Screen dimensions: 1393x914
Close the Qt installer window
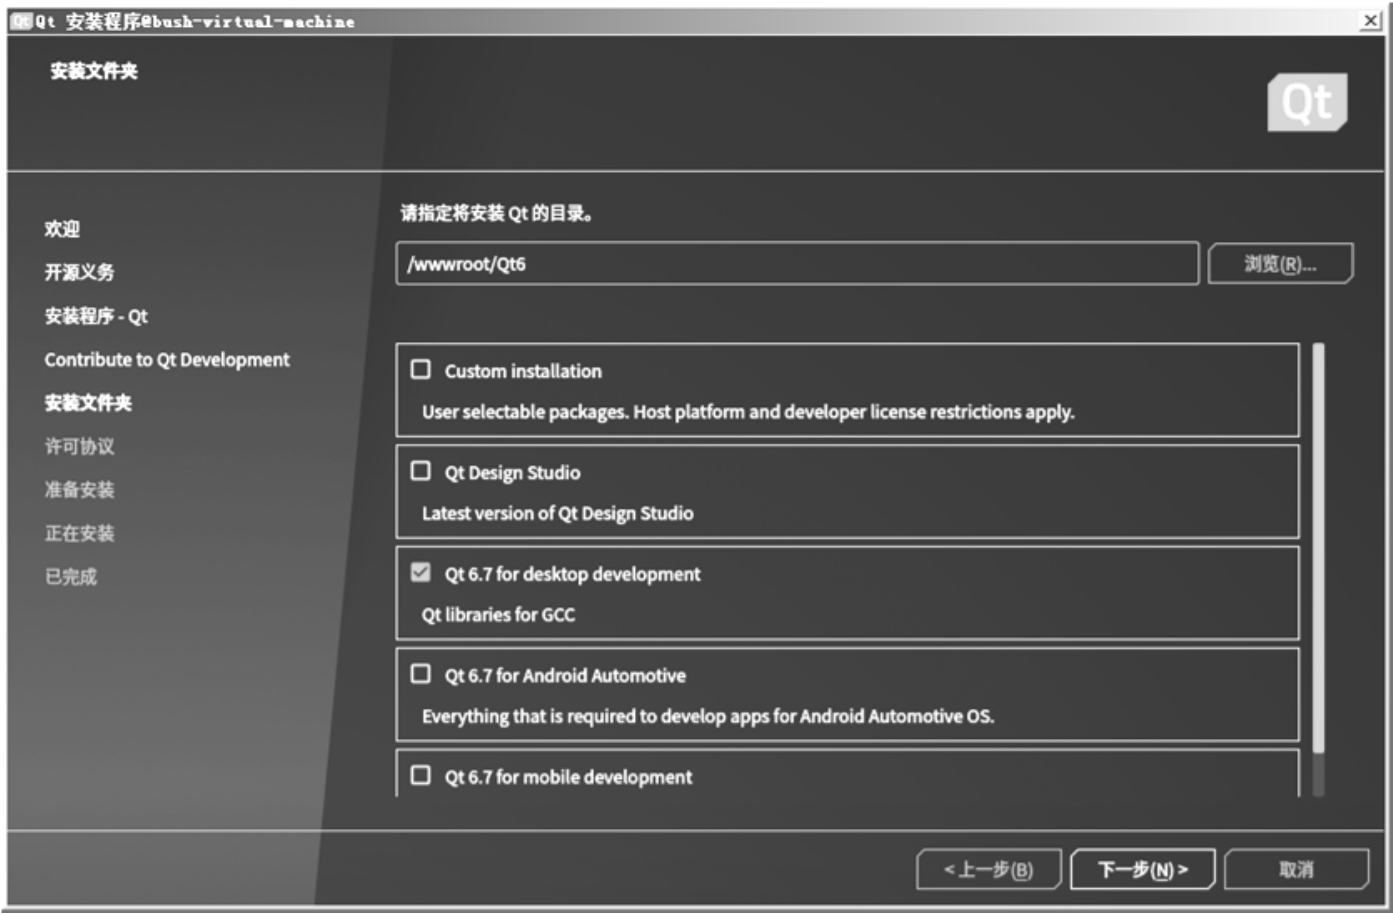coord(1370,21)
